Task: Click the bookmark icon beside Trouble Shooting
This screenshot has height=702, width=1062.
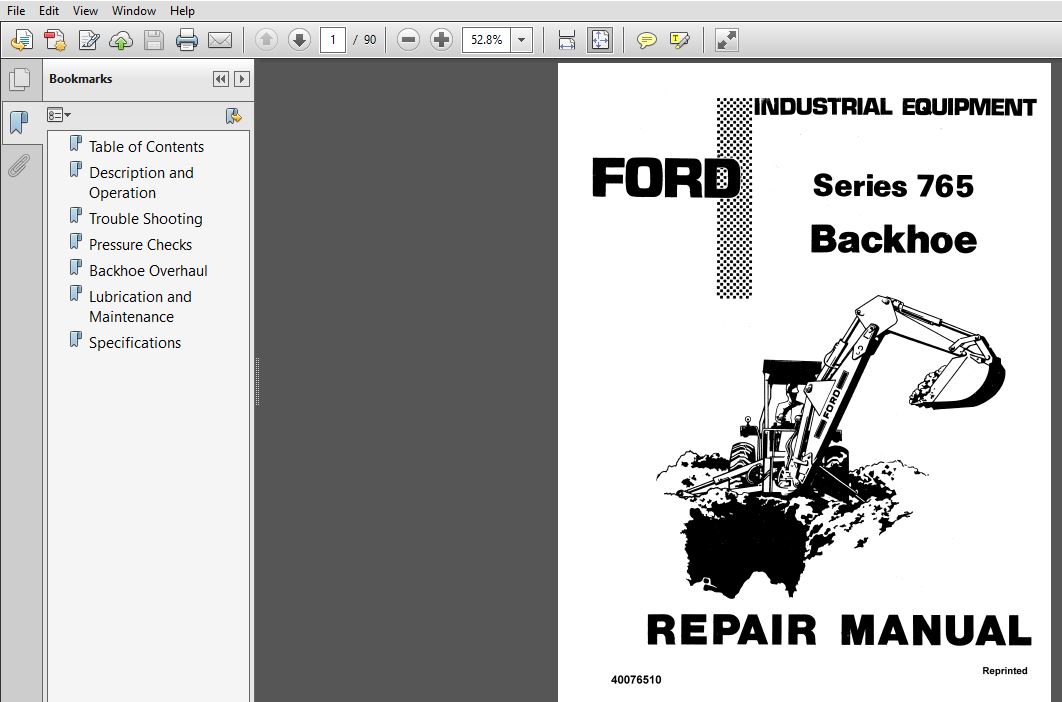Action: click(76, 217)
